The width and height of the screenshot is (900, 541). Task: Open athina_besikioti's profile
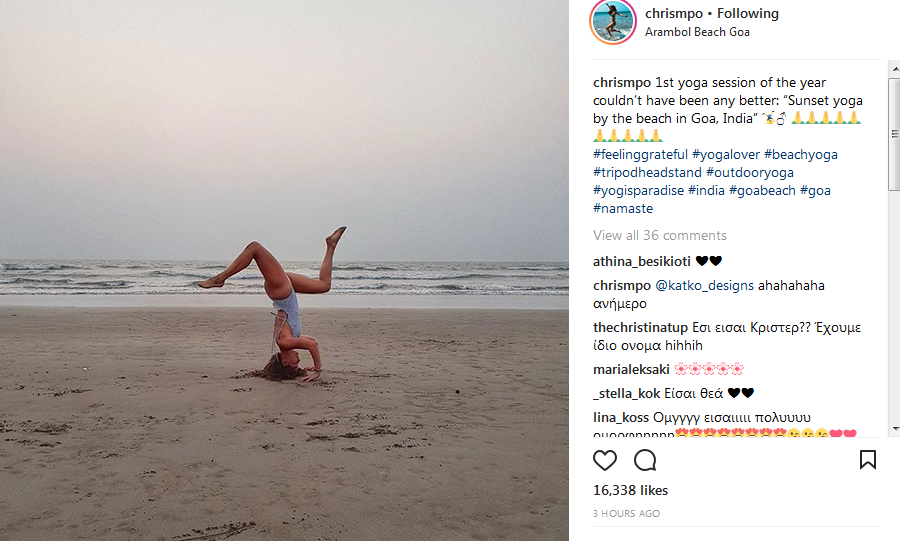point(641,262)
